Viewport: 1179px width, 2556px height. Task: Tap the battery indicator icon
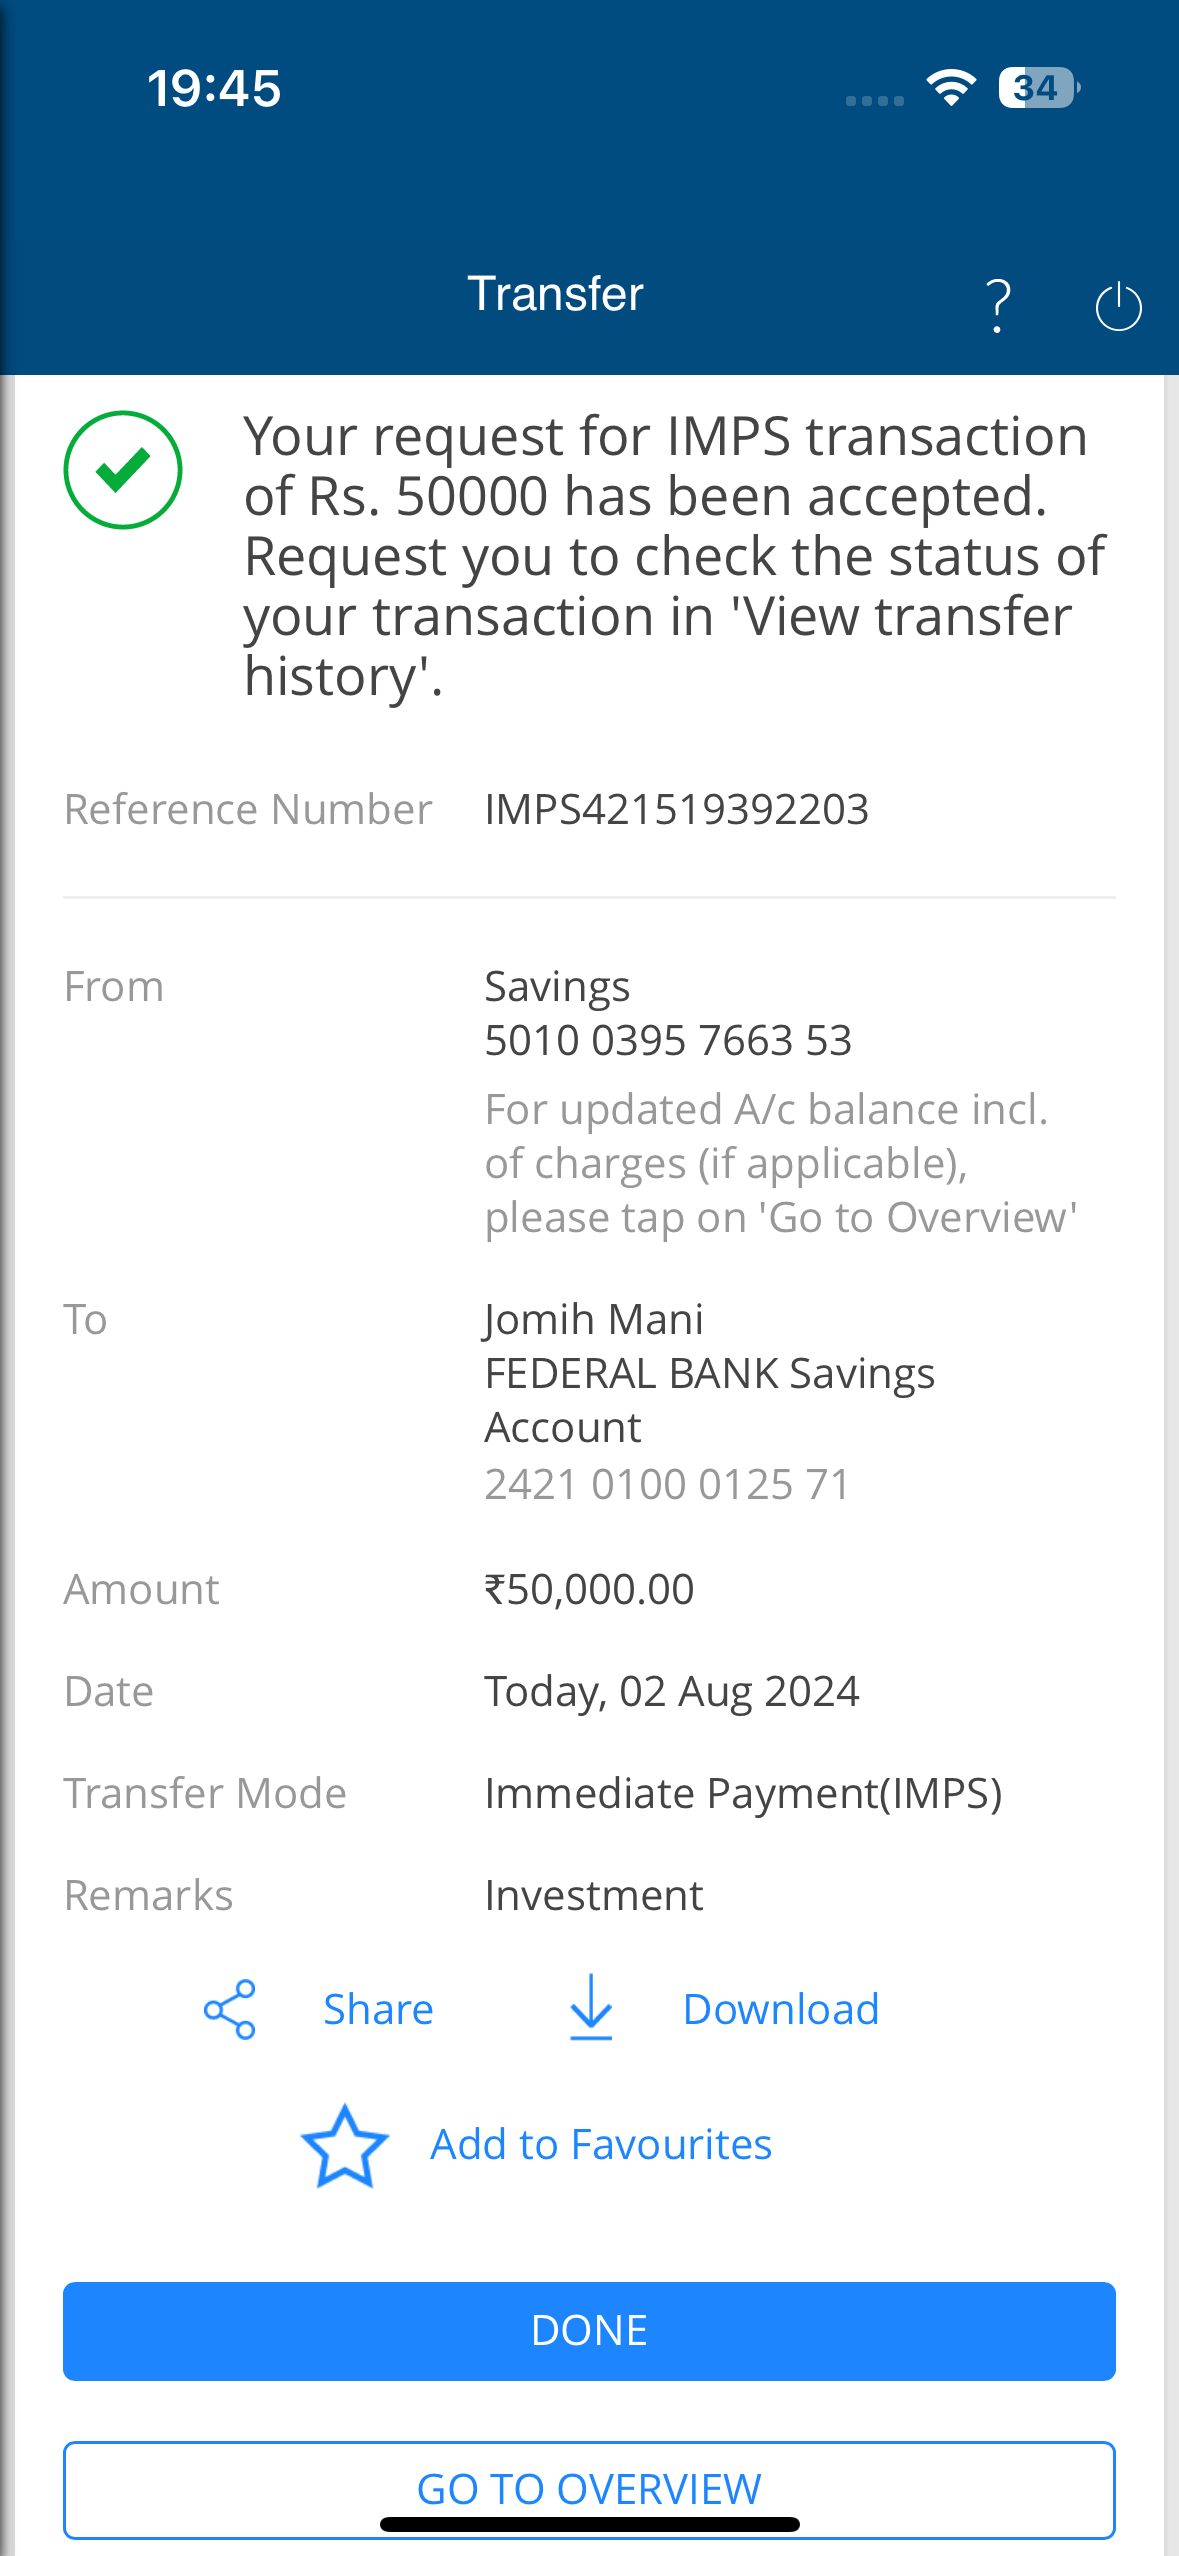click(x=1038, y=88)
